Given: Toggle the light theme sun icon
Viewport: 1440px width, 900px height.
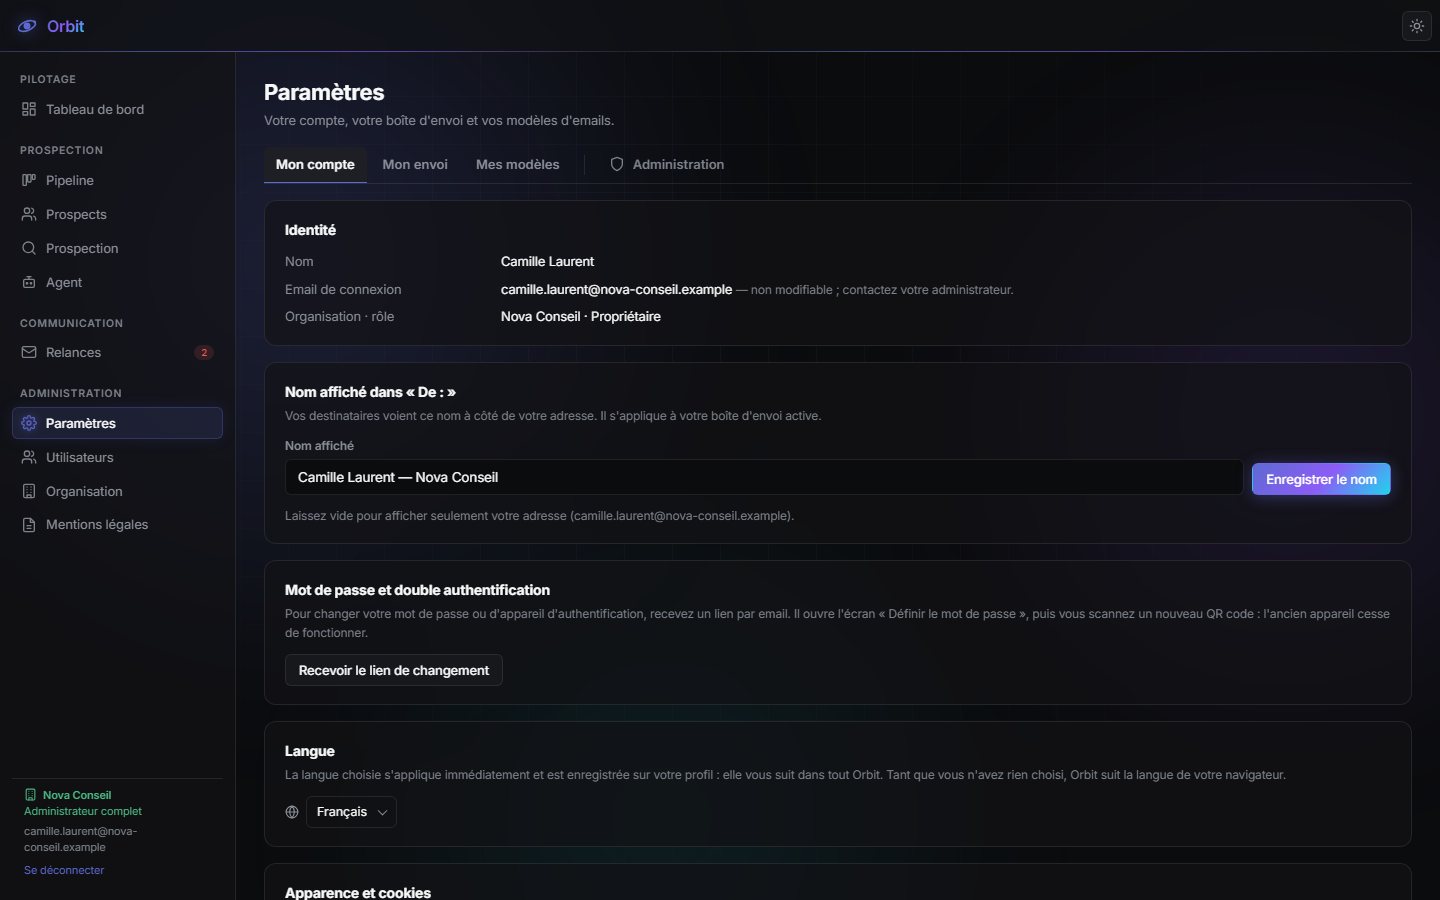Looking at the screenshot, I should click(x=1417, y=27).
